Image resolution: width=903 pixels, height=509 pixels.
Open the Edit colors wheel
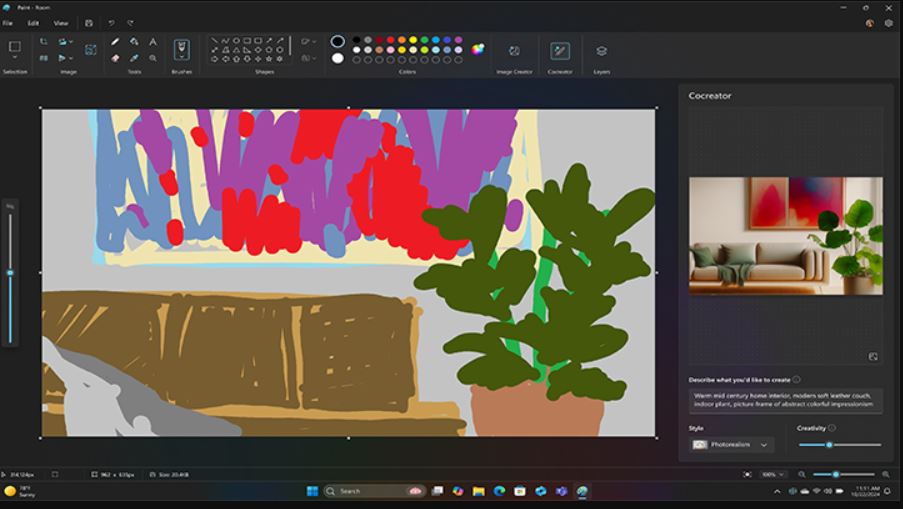(478, 49)
